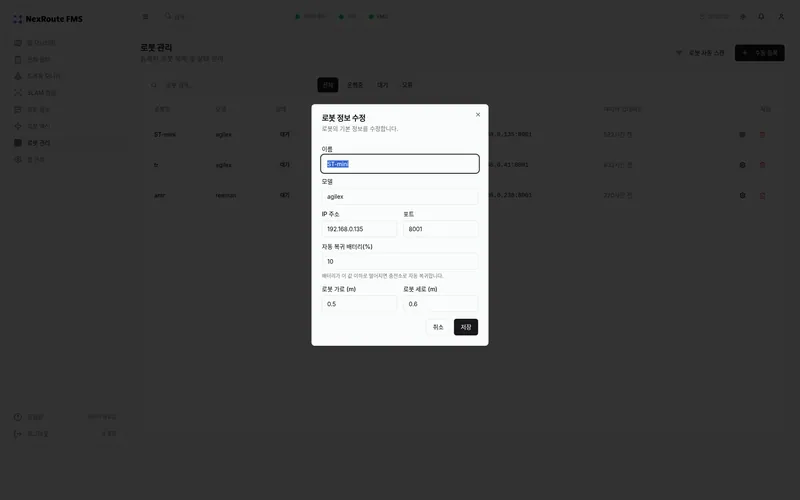Click the ST-mini name in the table
The height and width of the screenshot is (500, 800).
(x=165, y=135)
